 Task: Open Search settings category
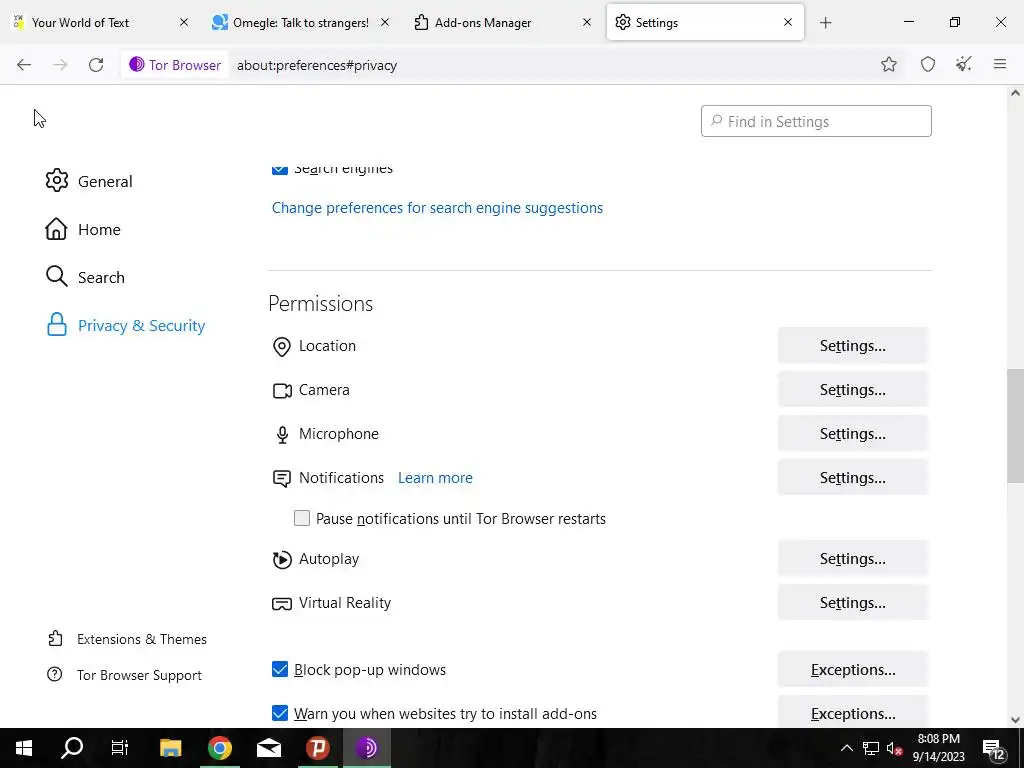coord(85,277)
